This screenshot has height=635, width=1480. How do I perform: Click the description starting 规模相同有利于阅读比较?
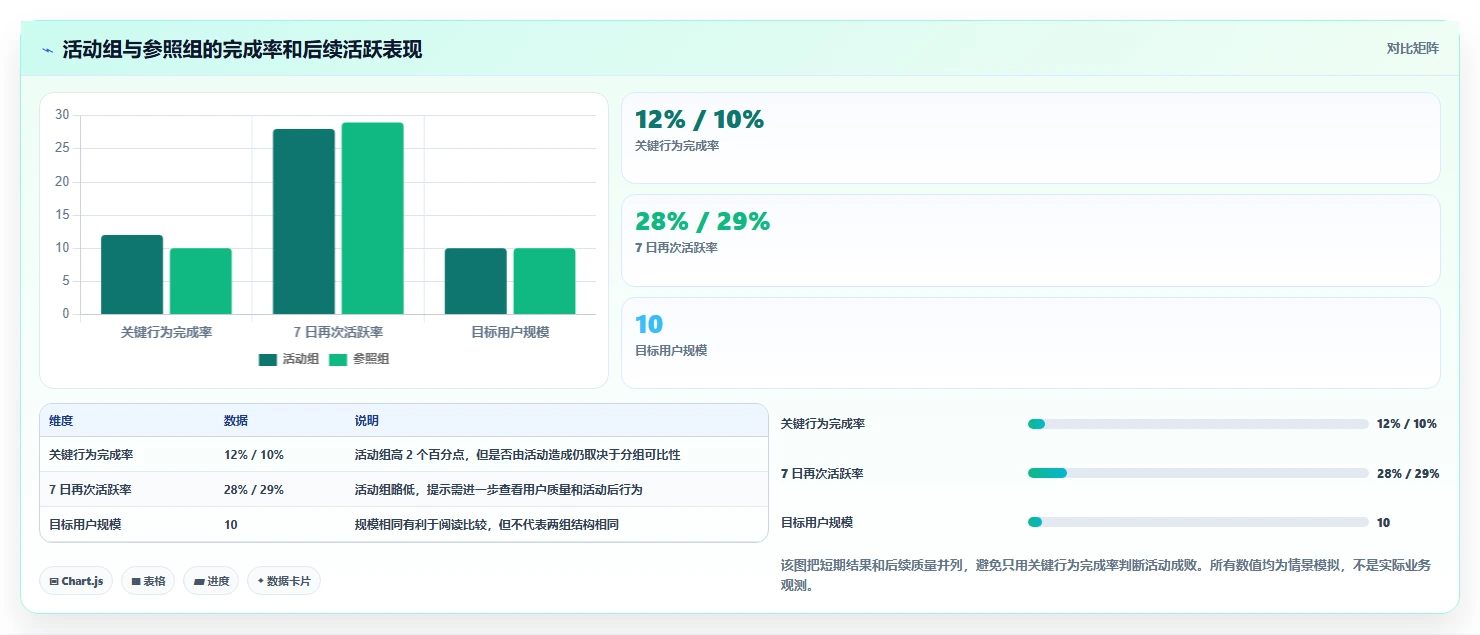(487, 524)
